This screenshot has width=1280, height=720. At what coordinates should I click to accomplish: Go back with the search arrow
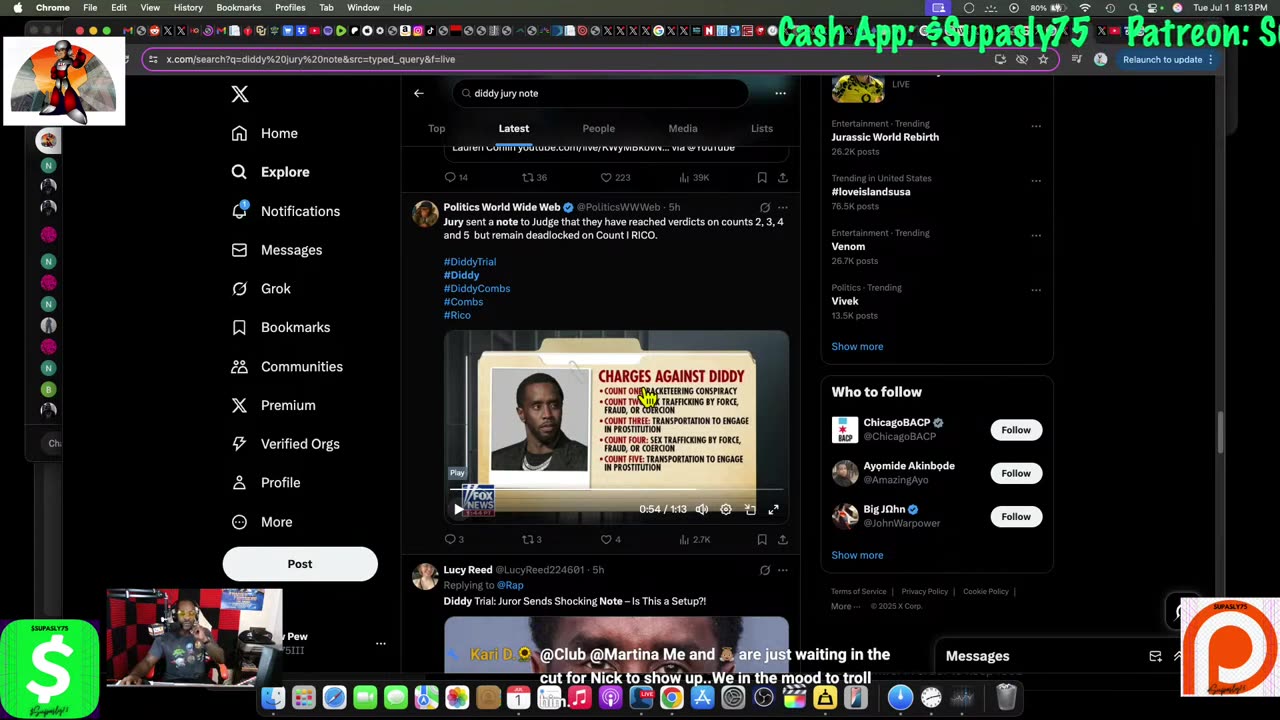[x=419, y=93]
